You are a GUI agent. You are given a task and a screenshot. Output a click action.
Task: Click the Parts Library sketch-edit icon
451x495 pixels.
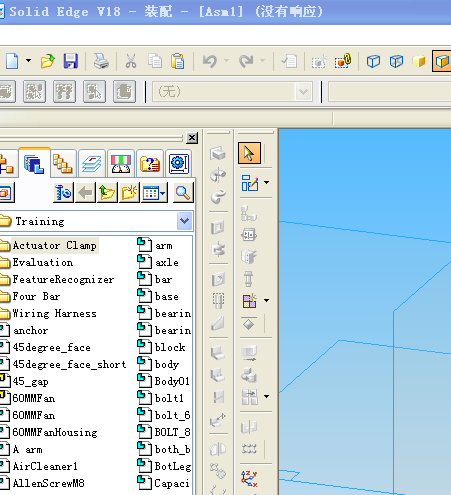click(250, 183)
